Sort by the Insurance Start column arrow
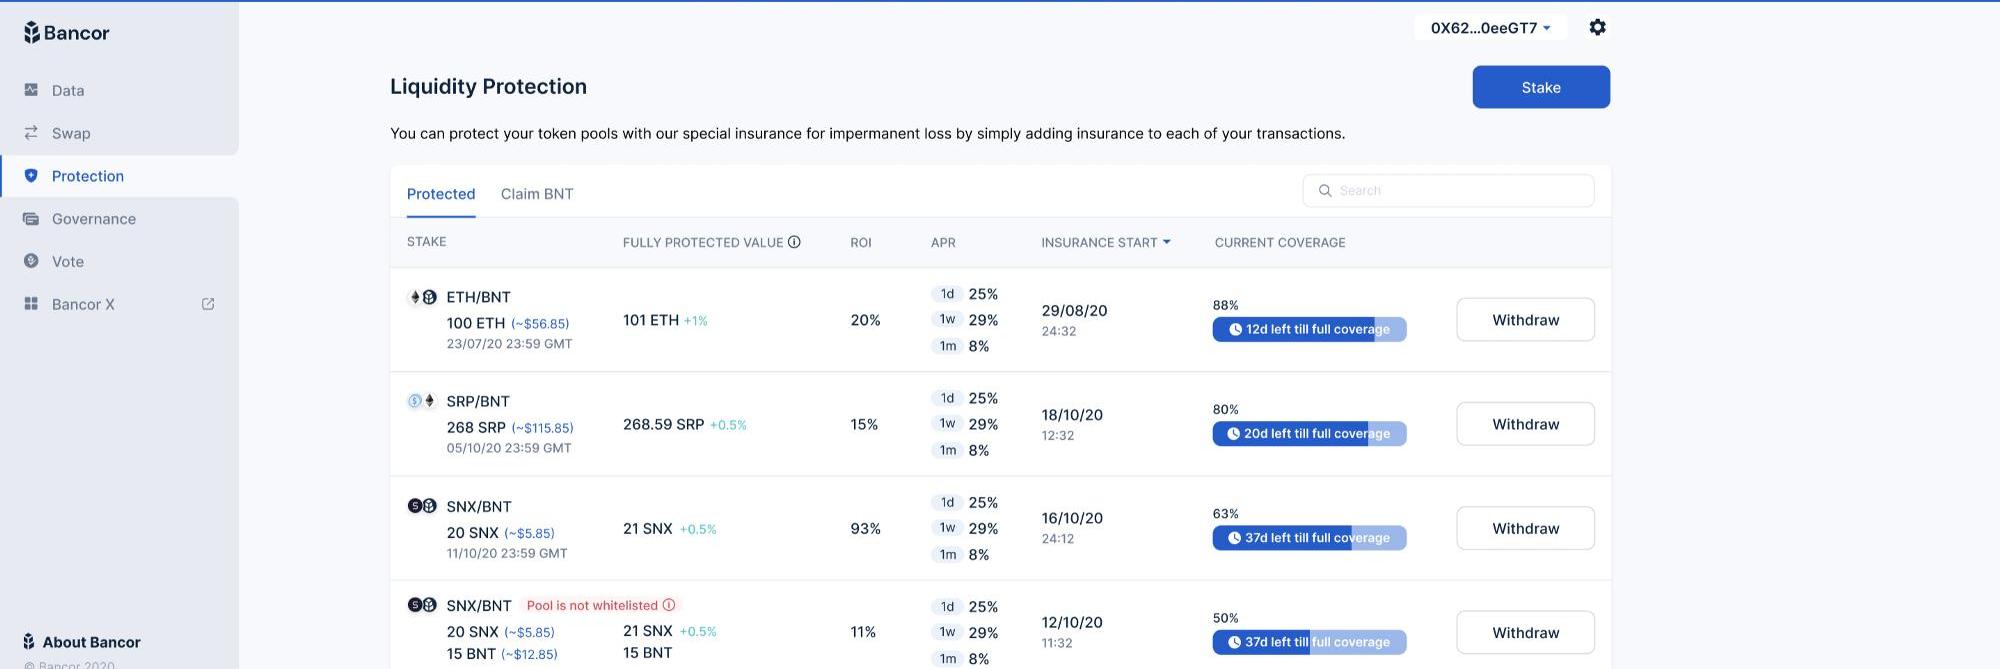This screenshot has height=669, width=2000. (1166, 242)
